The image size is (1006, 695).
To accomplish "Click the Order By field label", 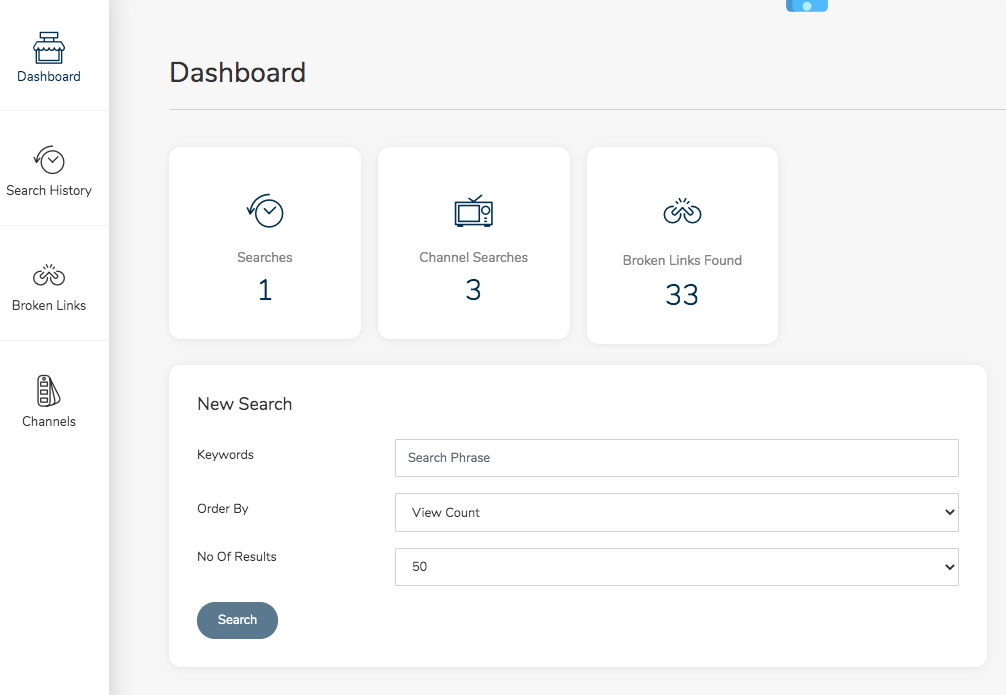I will (223, 509).
